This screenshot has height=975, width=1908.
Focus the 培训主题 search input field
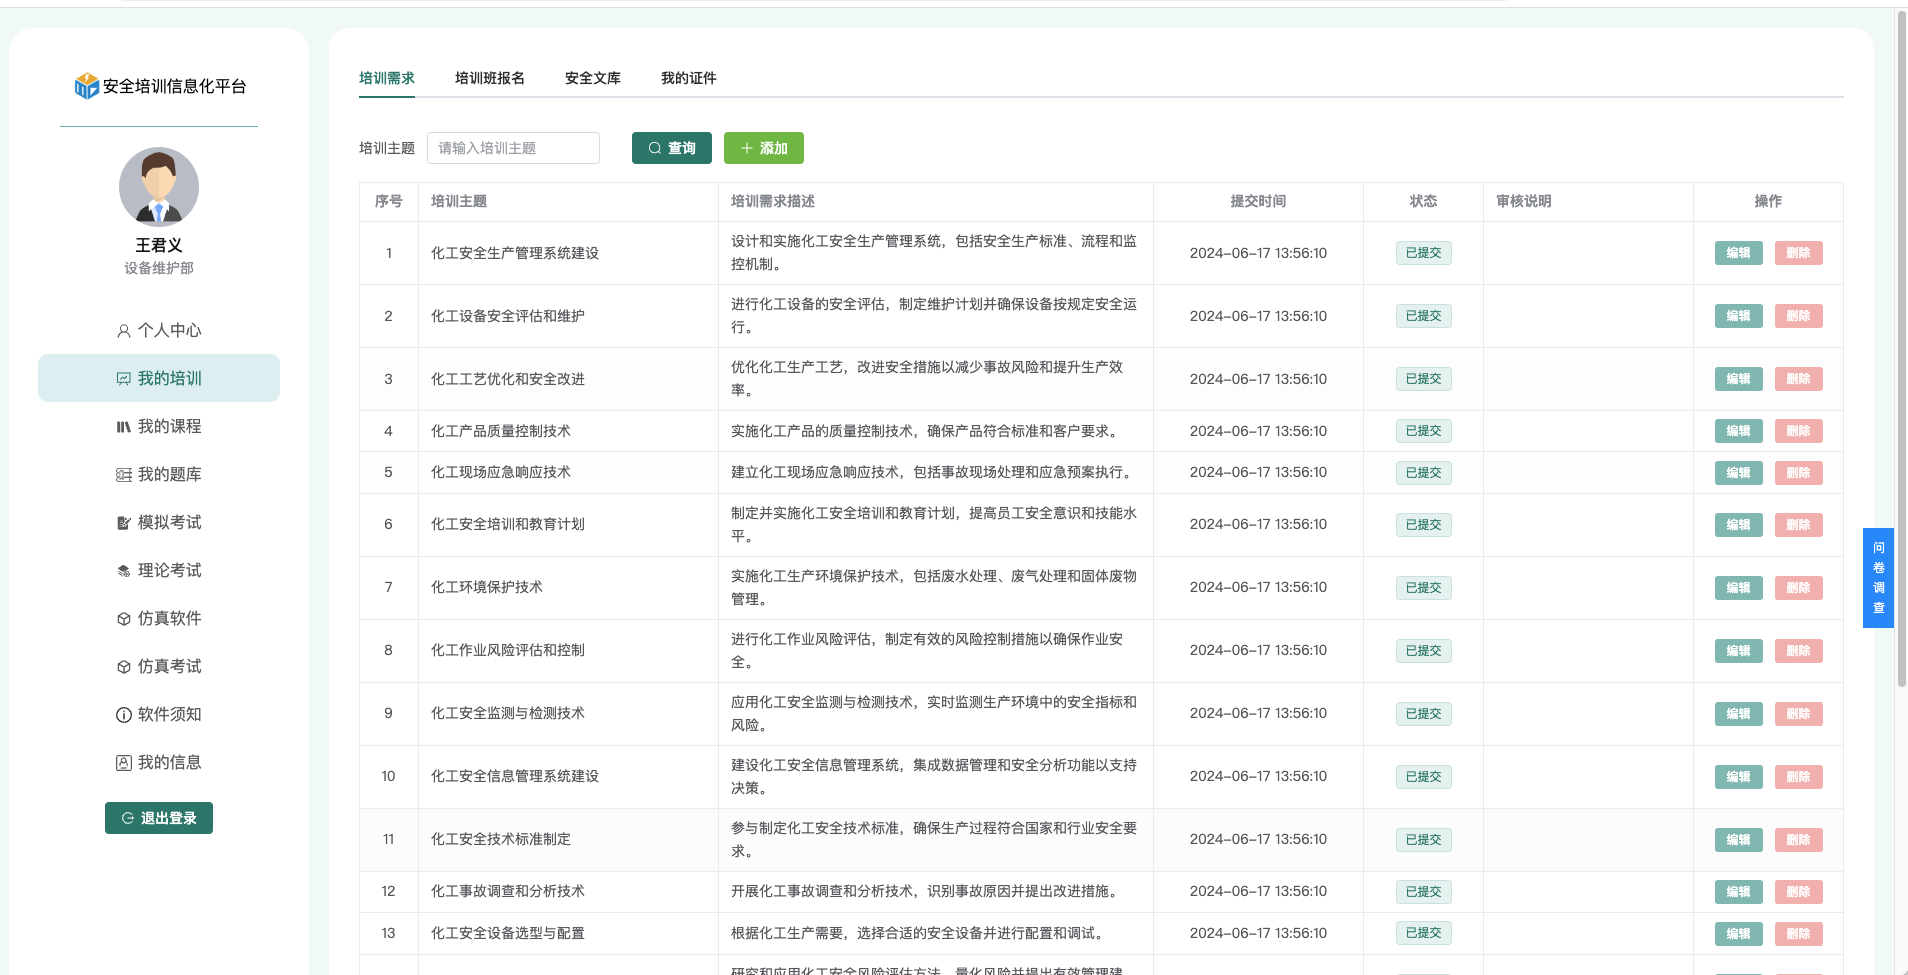pyautogui.click(x=513, y=148)
